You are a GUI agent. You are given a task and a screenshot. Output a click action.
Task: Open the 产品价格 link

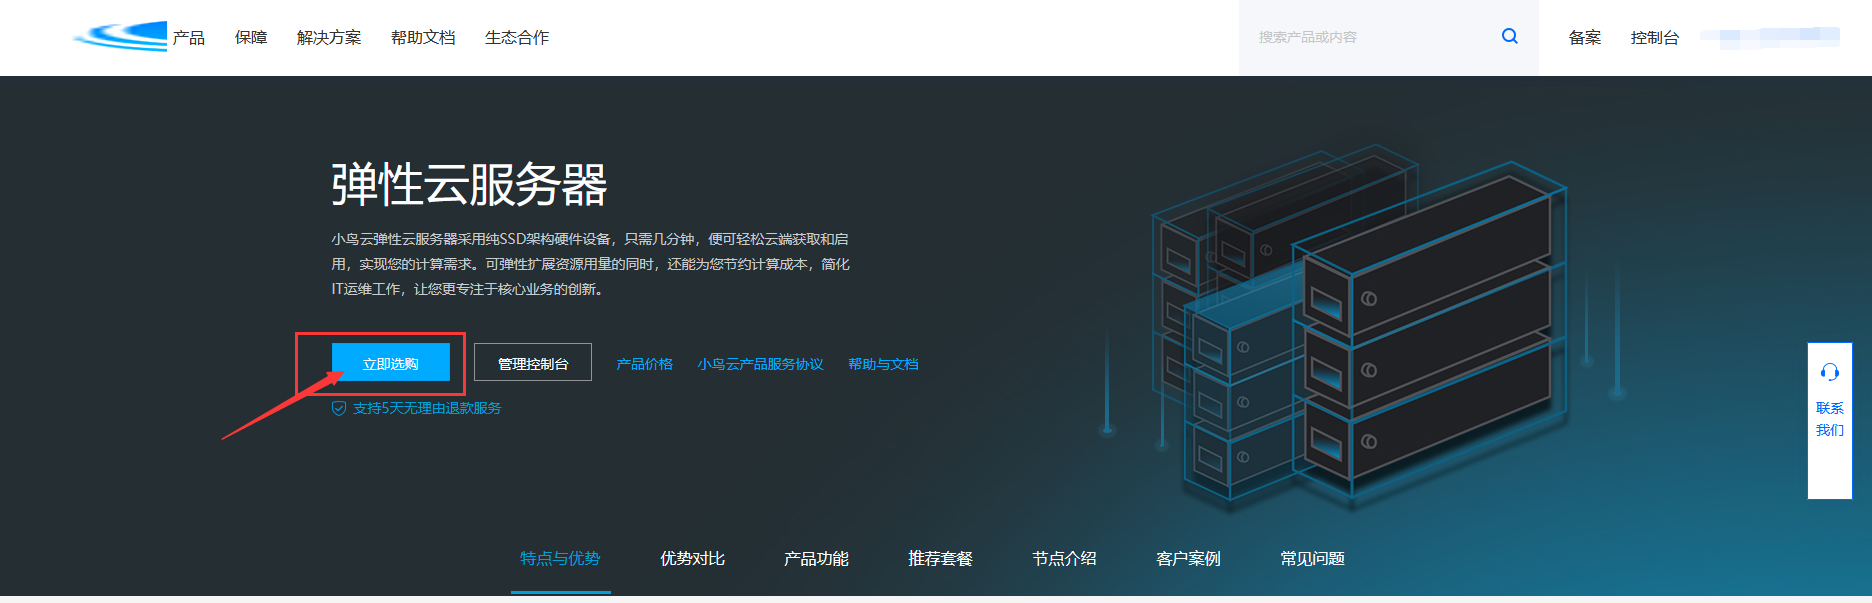(x=645, y=364)
